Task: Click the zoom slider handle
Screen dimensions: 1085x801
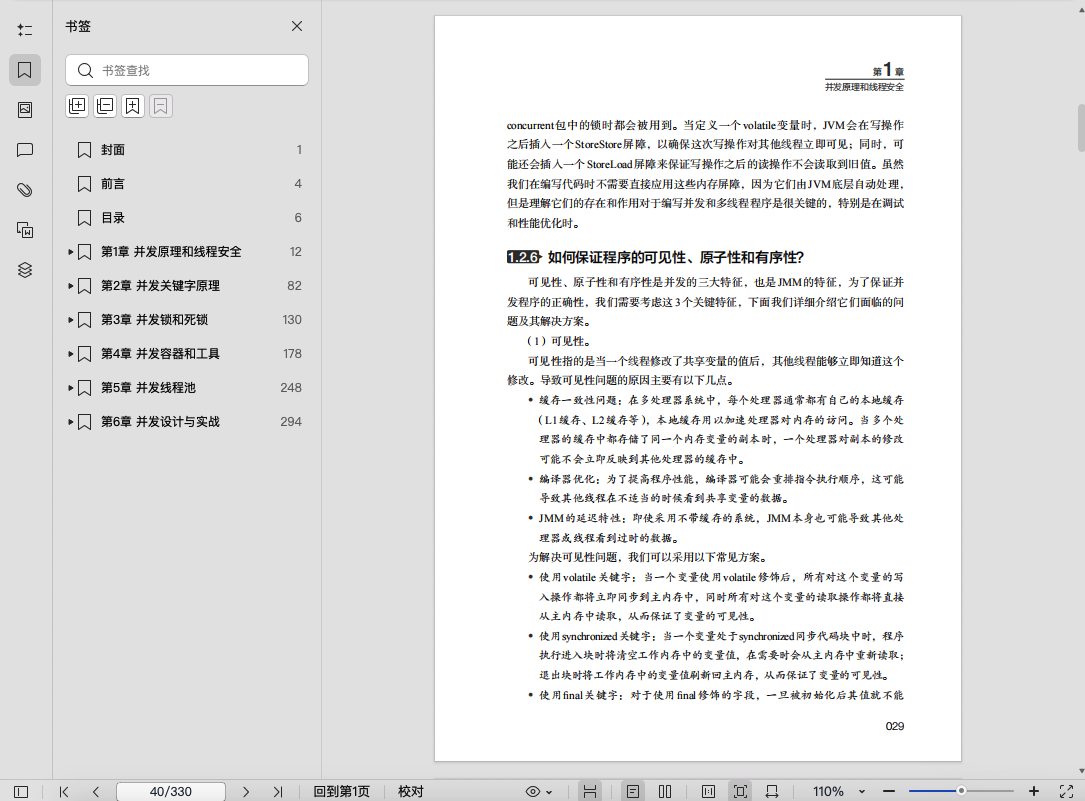Action: [961, 791]
